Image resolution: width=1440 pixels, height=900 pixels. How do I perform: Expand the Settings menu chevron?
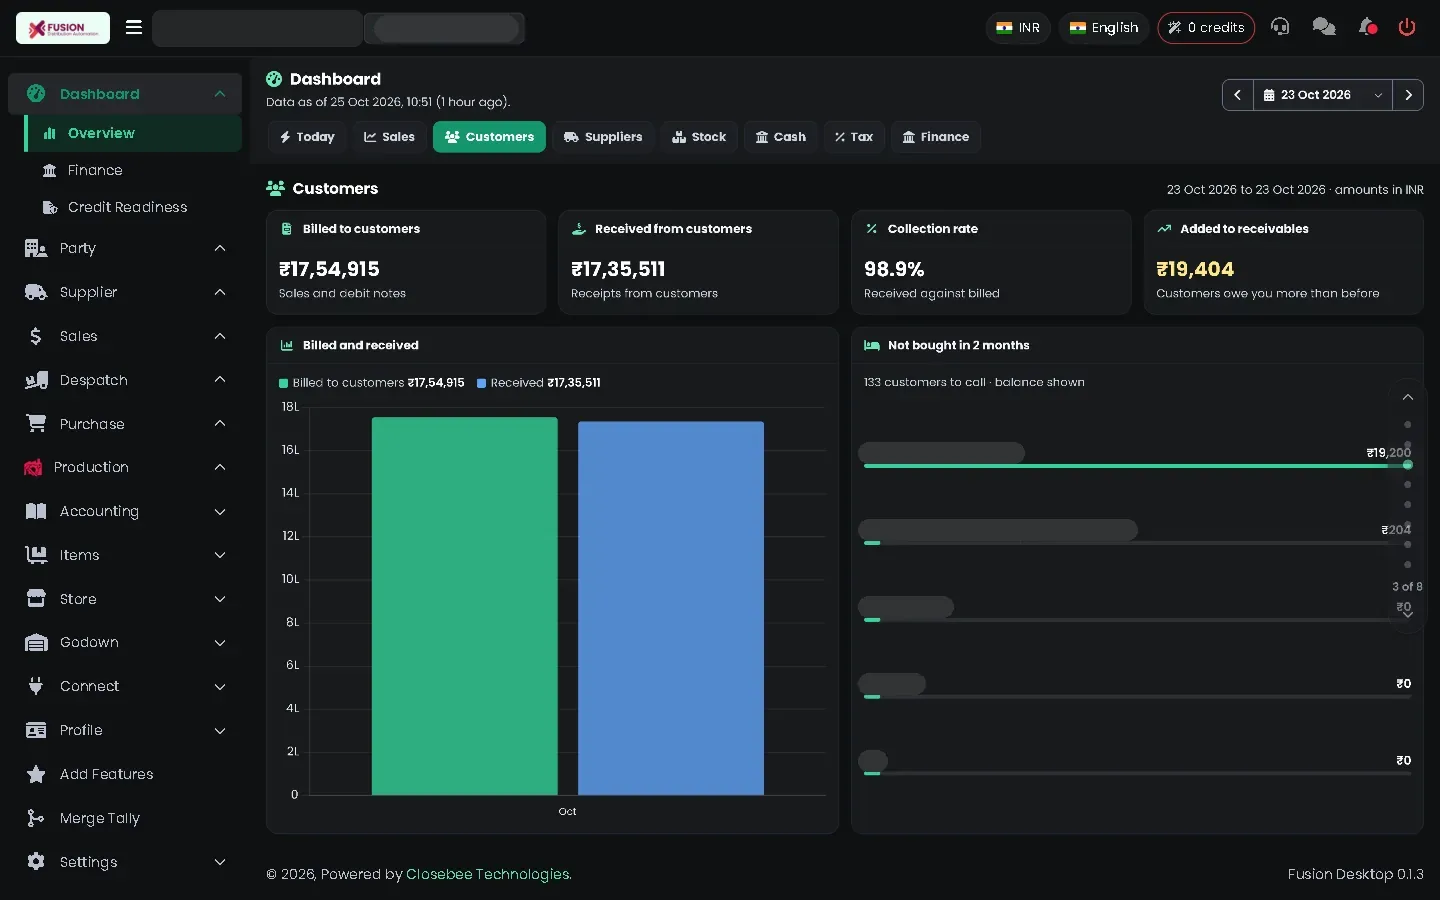(x=220, y=861)
